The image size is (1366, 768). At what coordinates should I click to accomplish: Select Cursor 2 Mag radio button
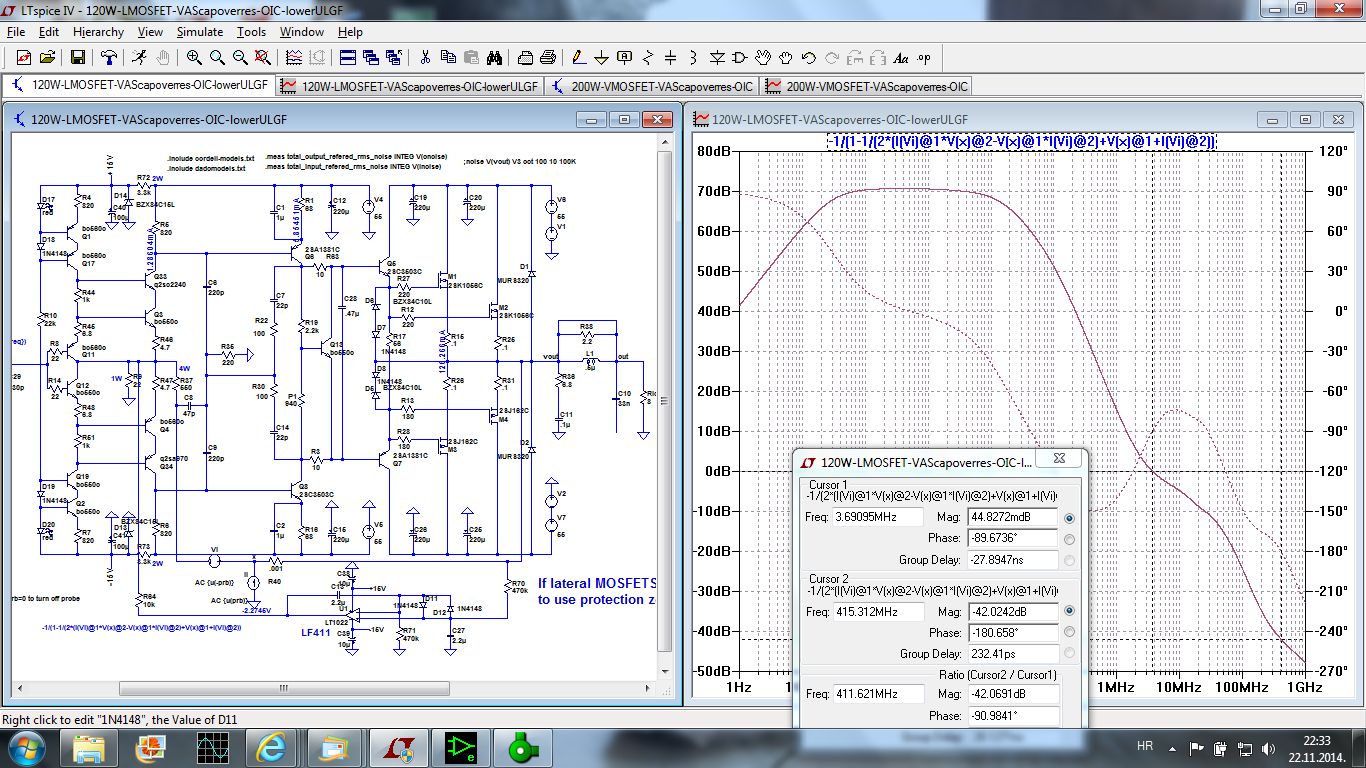coord(1070,611)
